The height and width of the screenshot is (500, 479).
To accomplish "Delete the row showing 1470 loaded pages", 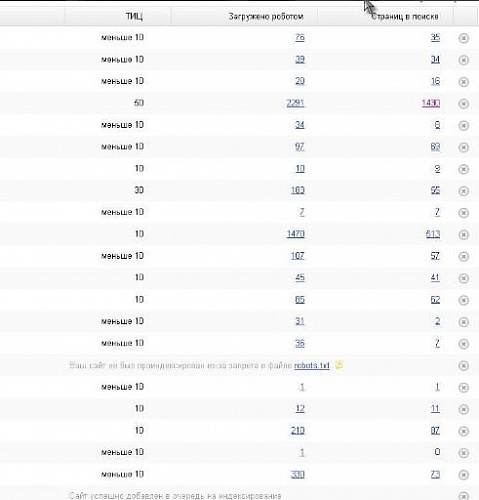I will coord(463,235).
